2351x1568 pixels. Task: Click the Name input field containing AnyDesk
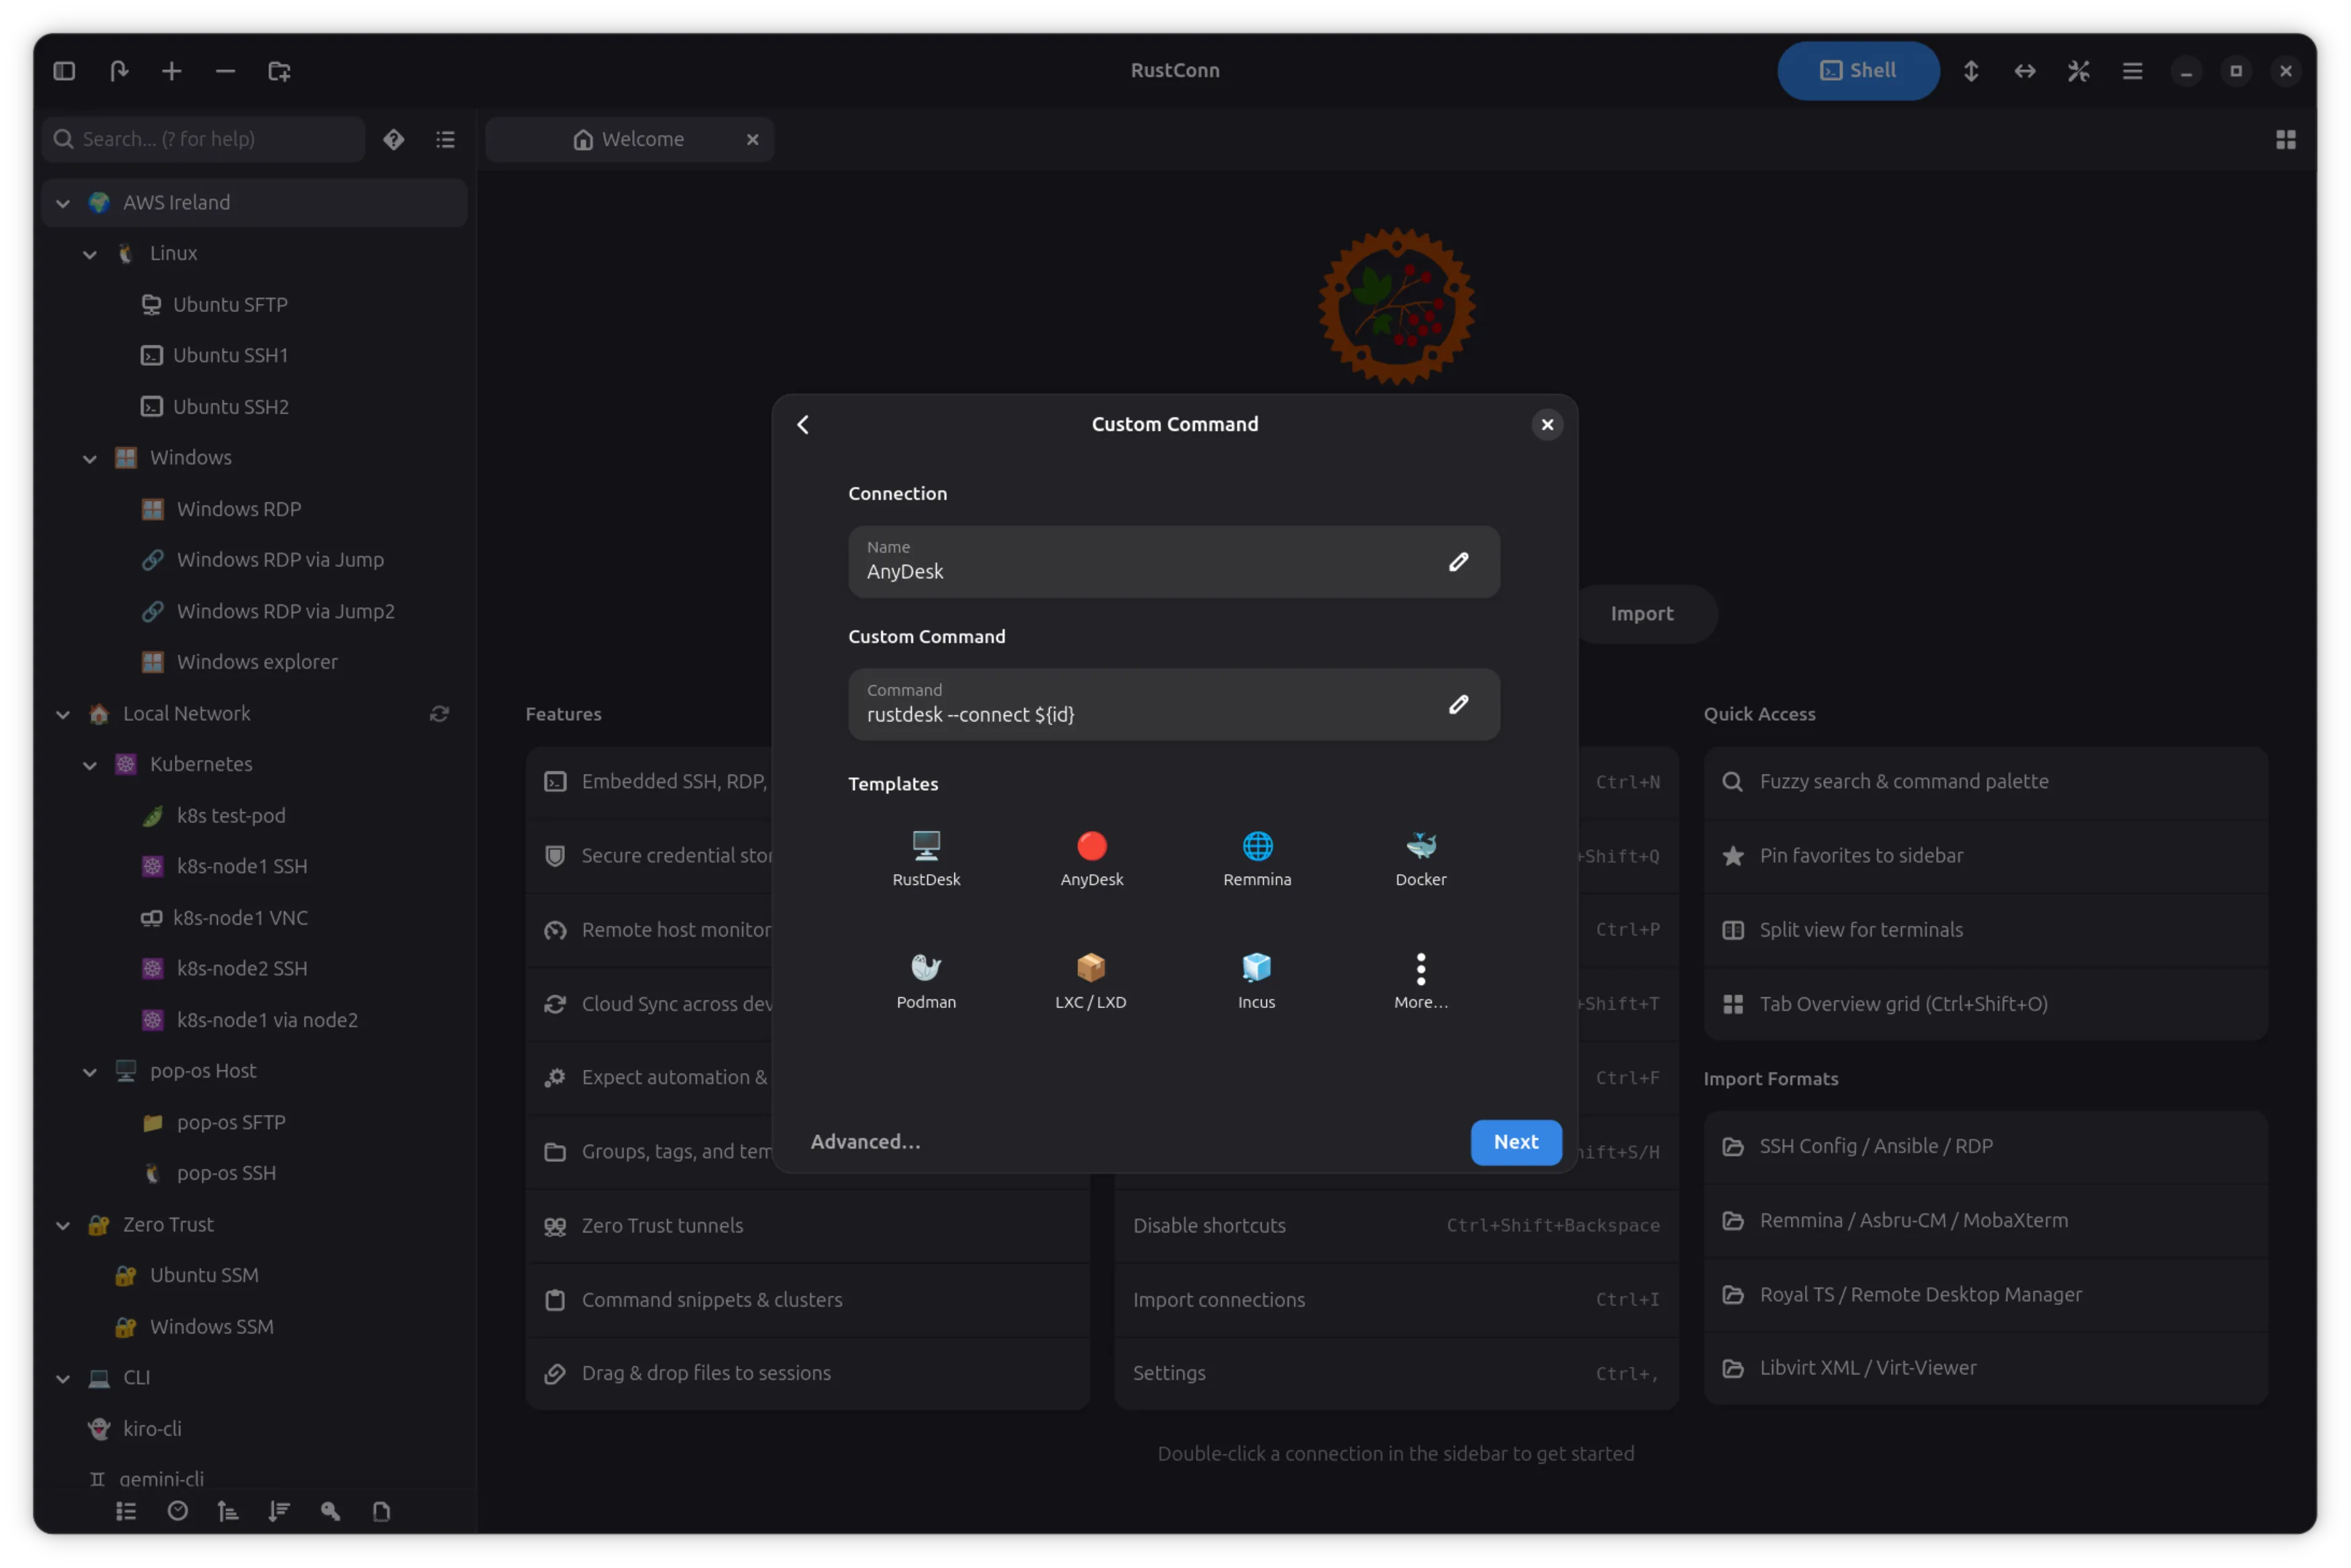(x=1174, y=562)
